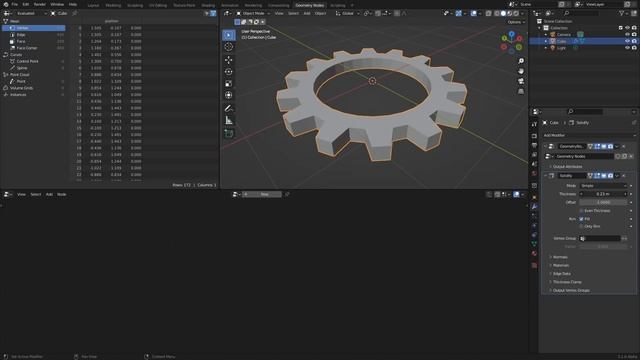This screenshot has height=360, width=640.
Task: Toggle viewport overlays button
Action: click(473, 13)
